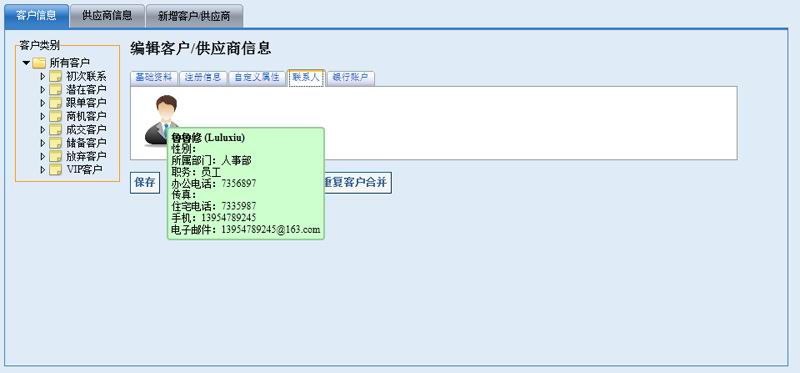The image size is (800, 373).
Task: Click the 商机客户 folder icon
Action: coord(56,116)
